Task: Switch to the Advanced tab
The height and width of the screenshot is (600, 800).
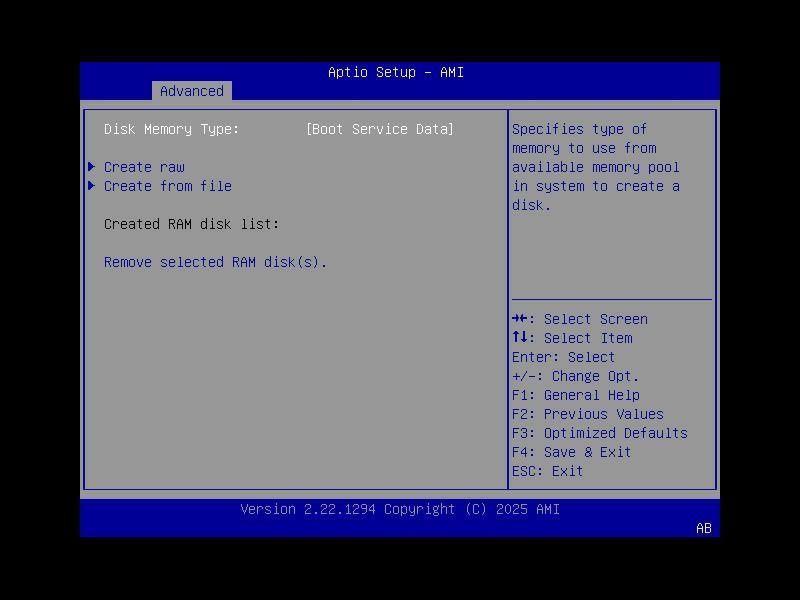Action: coord(191,91)
